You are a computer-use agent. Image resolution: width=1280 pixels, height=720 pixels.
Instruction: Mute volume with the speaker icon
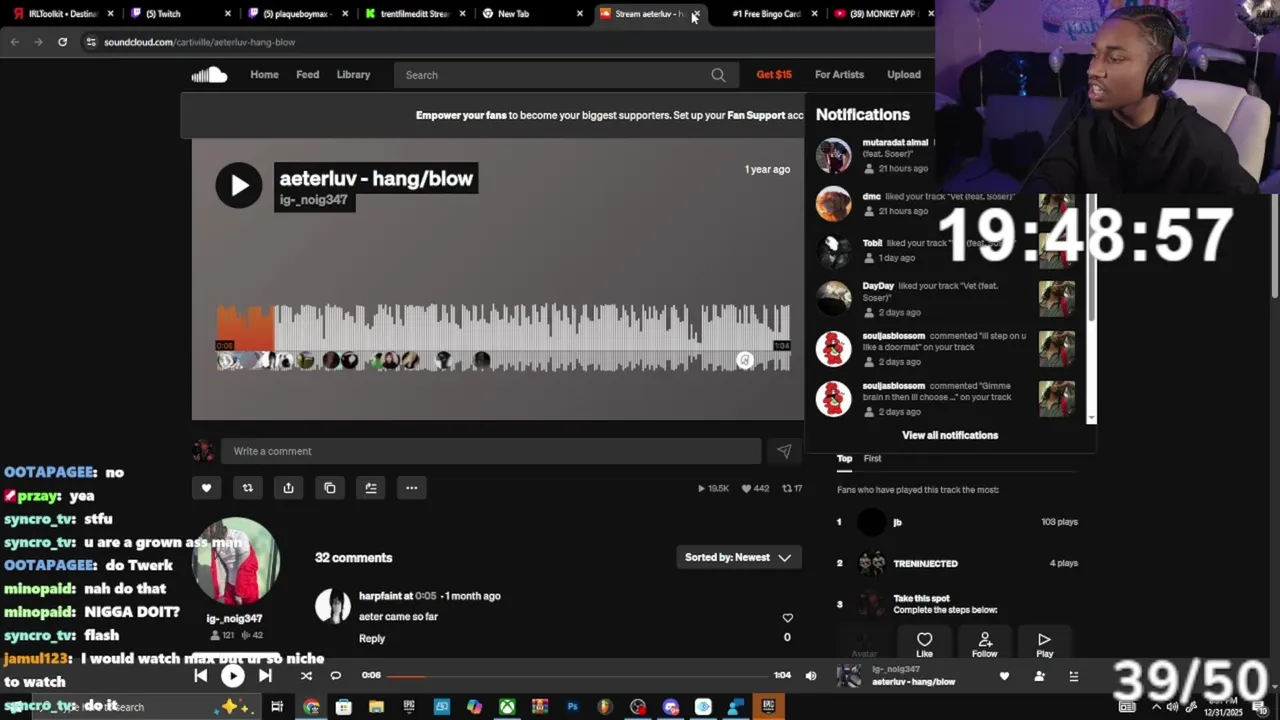click(x=811, y=675)
